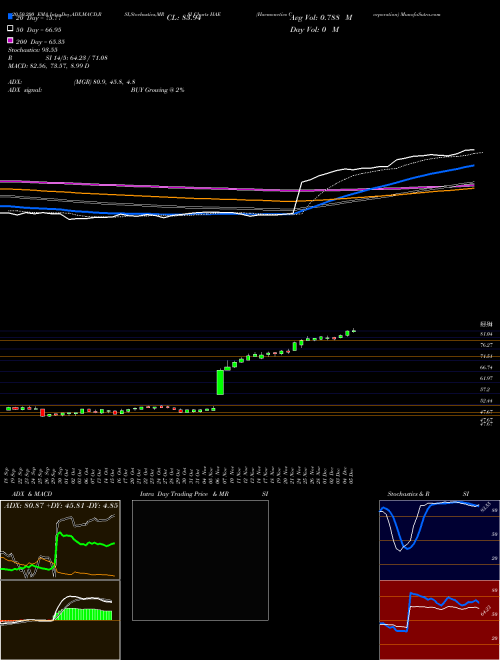Screen dimensions: 500x660
Task: Click the 'SI 14/3: 64.23 / 71.08' RSI reading
Action: (77, 58)
